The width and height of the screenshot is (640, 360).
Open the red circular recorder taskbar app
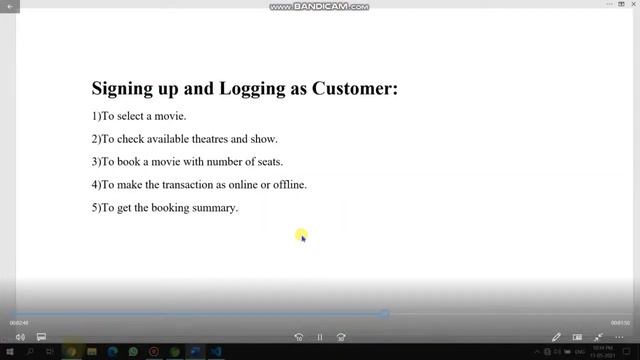point(154,352)
